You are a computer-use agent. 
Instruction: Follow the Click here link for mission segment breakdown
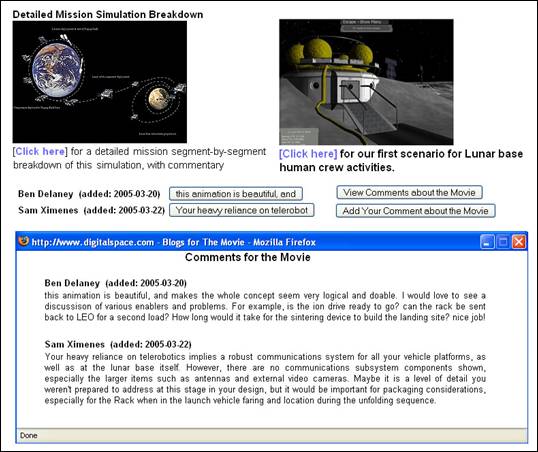40,151
